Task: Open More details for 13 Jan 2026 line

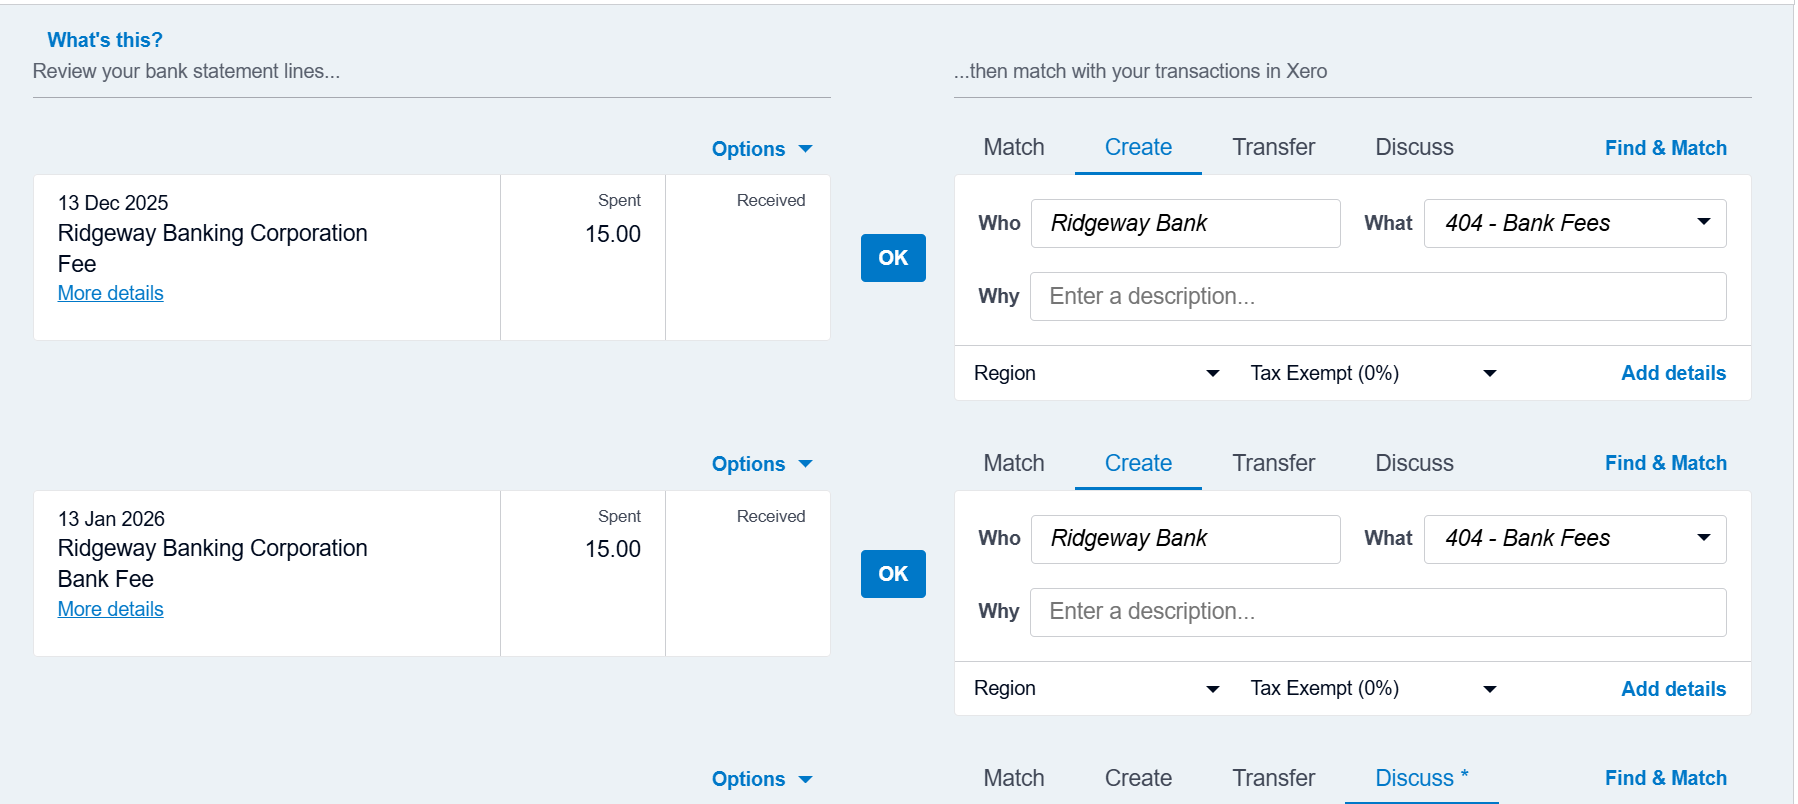Action: pos(110,609)
